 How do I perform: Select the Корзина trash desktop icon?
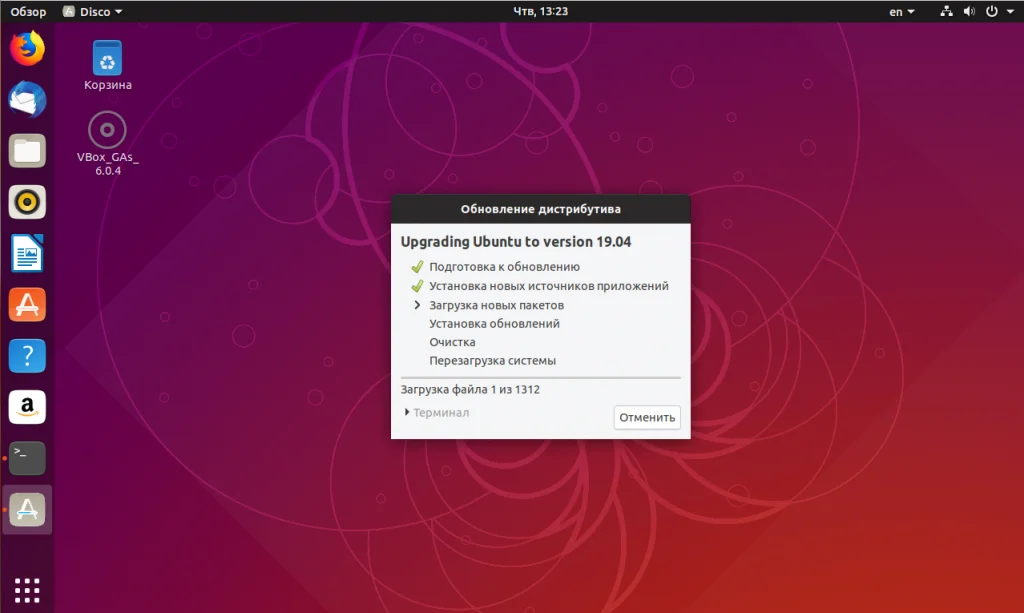[107, 65]
